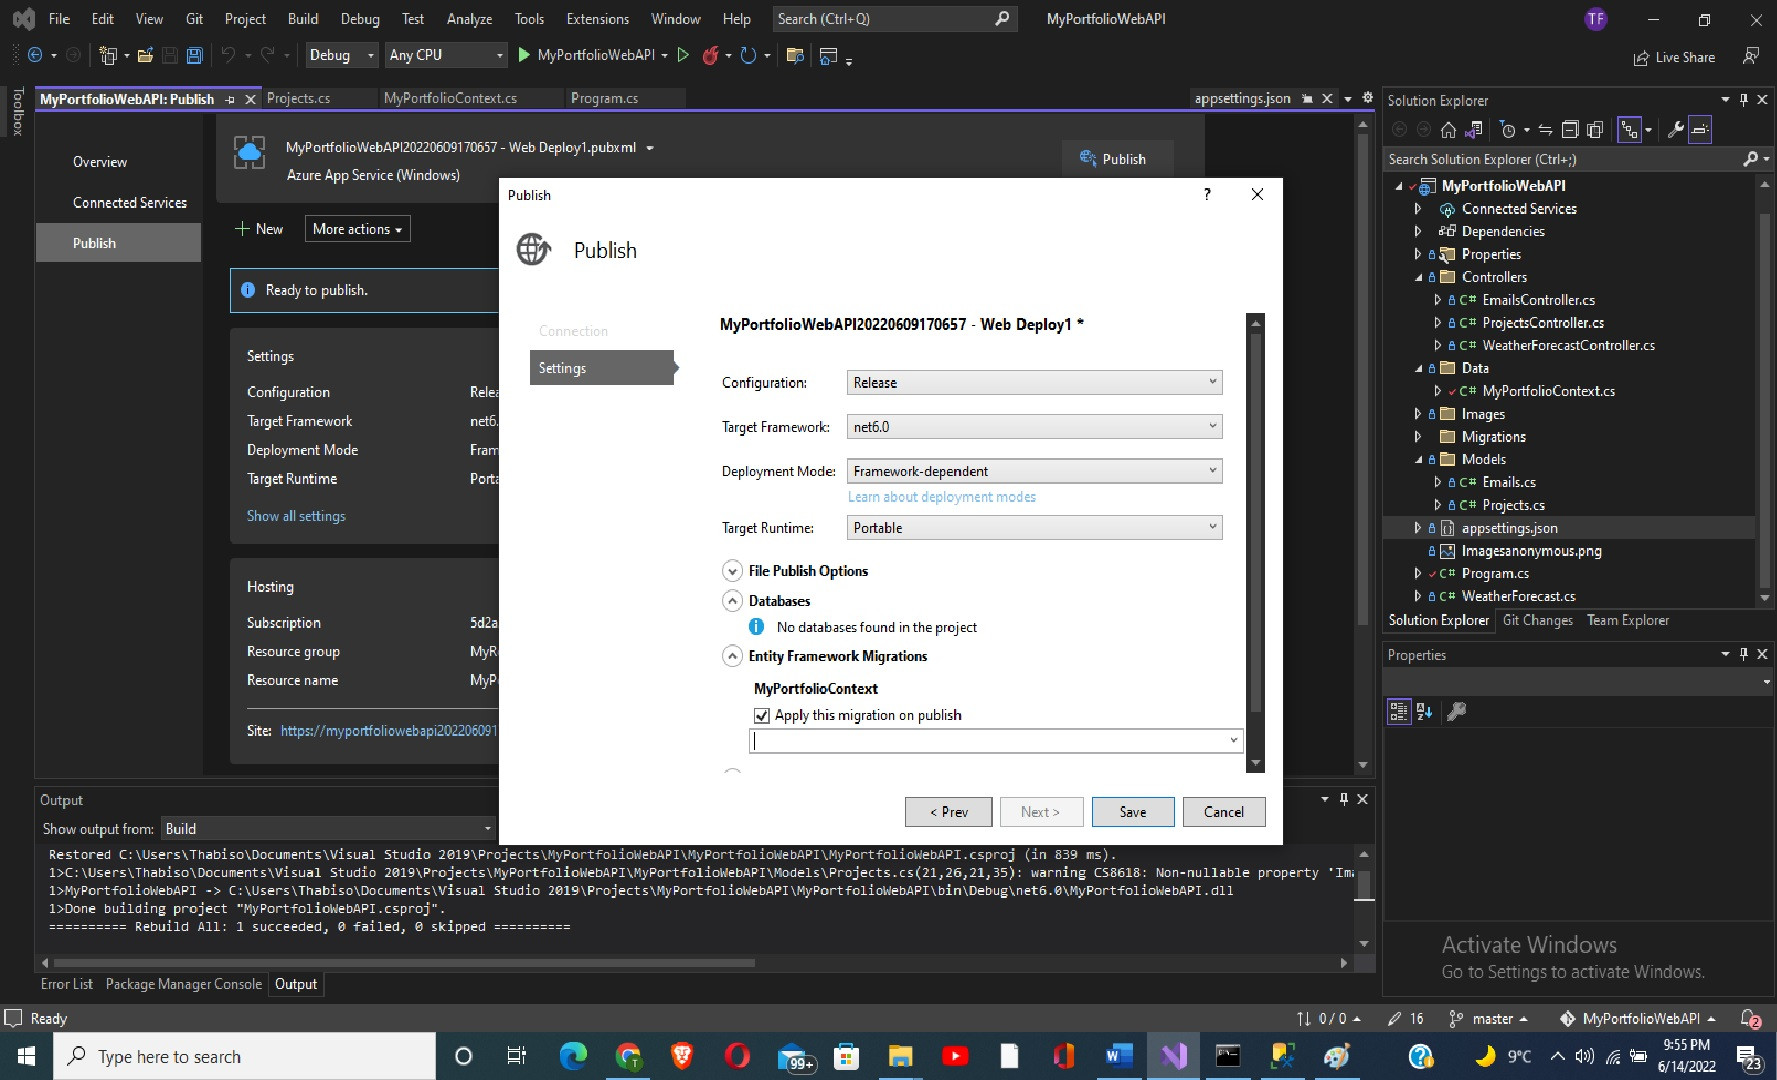Click Show All Files icon in Solution Explorer
1777x1080 pixels.
coord(1595,129)
